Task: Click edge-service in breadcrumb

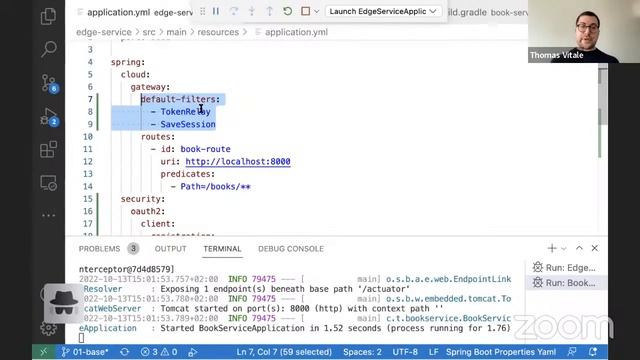Action: [x=104, y=32]
